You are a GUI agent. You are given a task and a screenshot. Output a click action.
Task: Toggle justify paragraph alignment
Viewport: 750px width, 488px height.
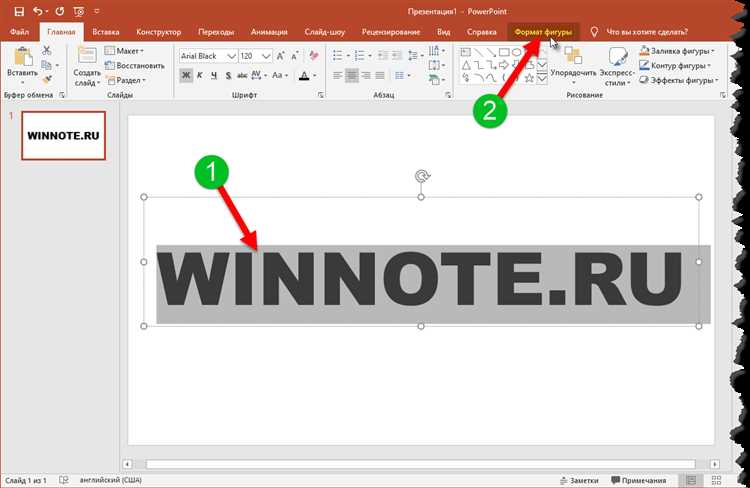[380, 76]
